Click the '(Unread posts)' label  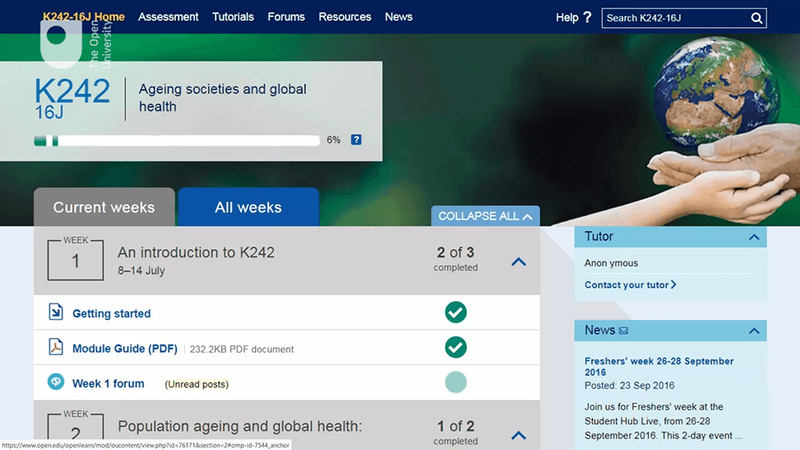(196, 384)
